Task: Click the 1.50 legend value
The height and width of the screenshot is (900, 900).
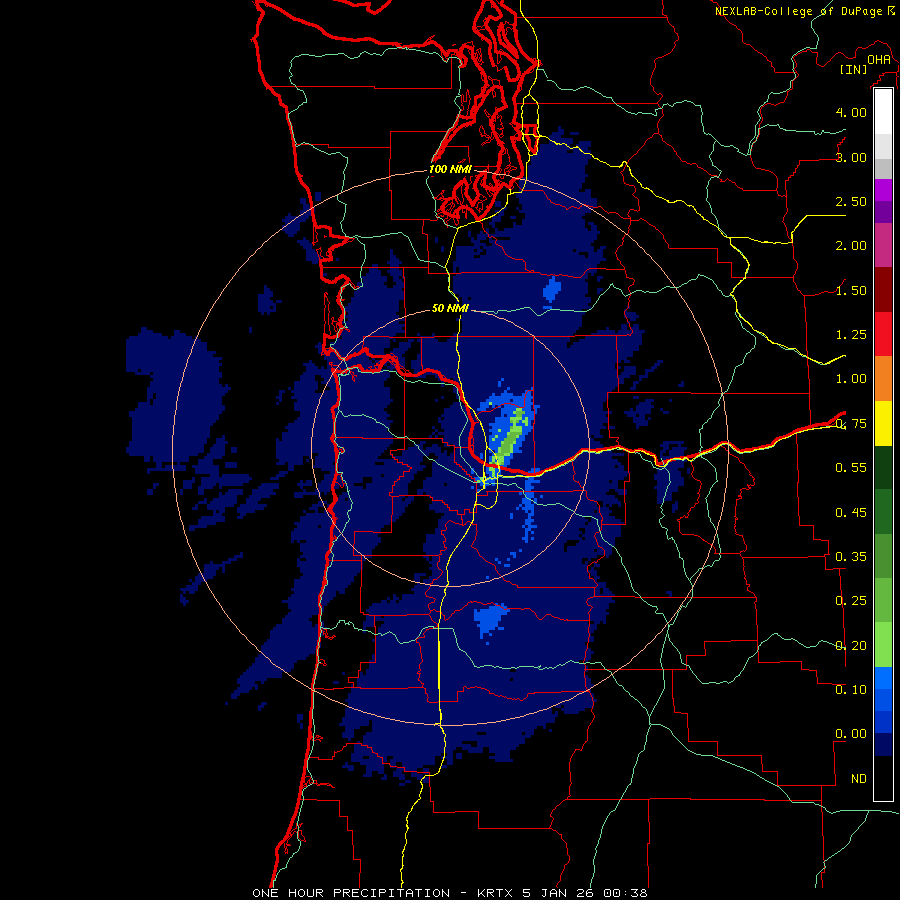Action: pos(851,290)
